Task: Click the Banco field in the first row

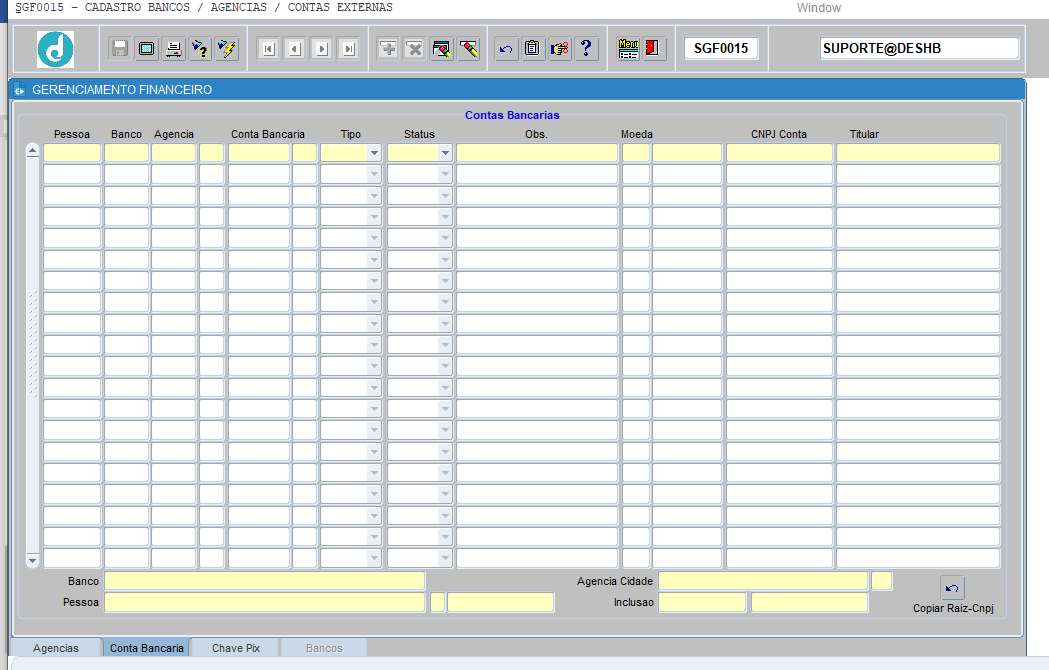Action: coord(126,153)
